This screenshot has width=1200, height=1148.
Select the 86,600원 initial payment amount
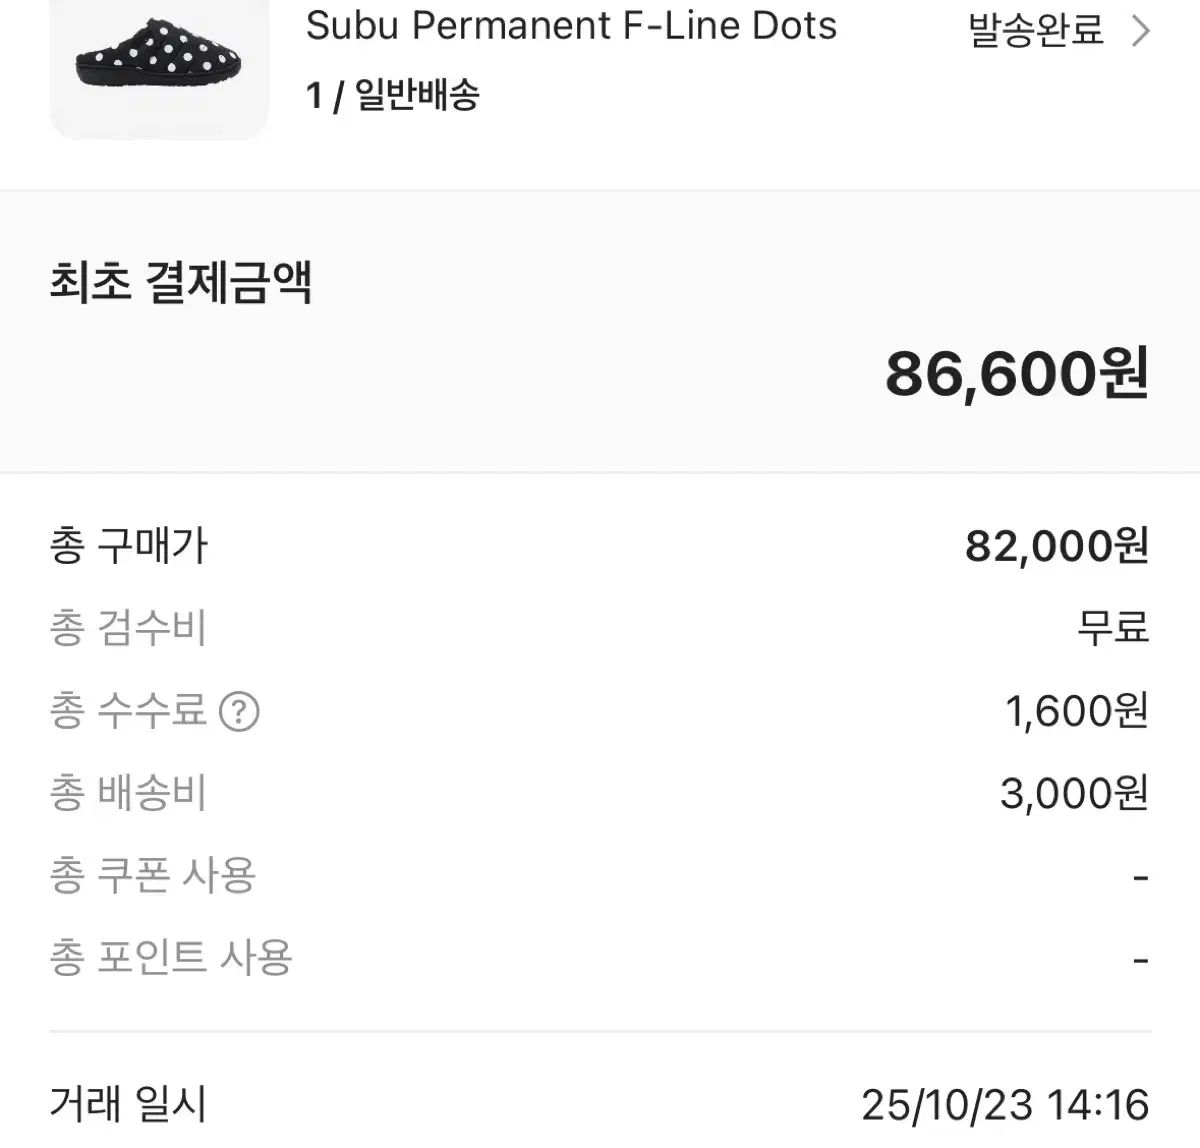coord(1016,374)
